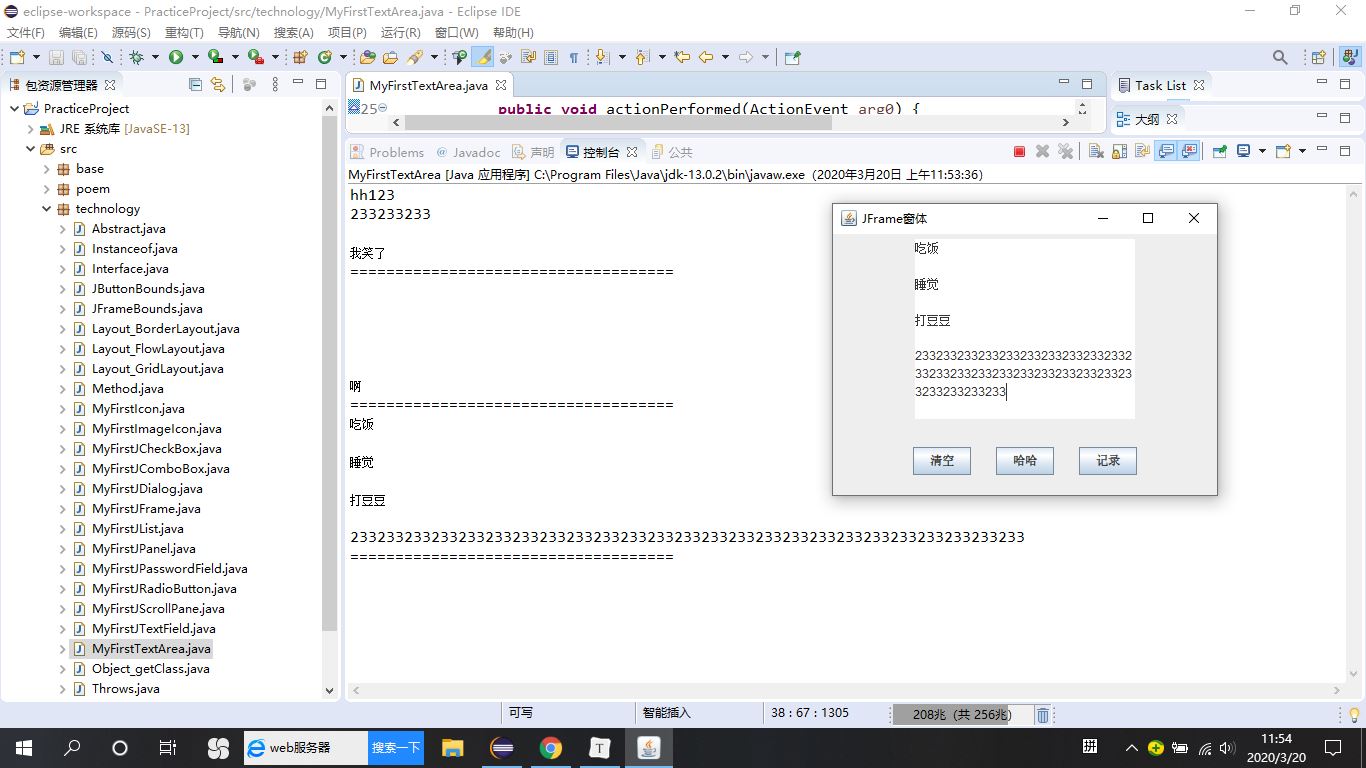Click the Chrome taskbar icon
Viewport: 1366px width, 768px height.
[x=550, y=747]
